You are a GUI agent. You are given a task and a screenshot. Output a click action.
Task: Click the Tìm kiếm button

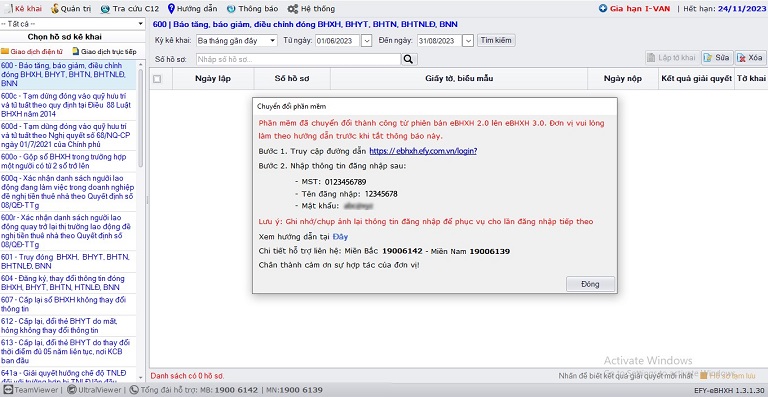click(496, 41)
